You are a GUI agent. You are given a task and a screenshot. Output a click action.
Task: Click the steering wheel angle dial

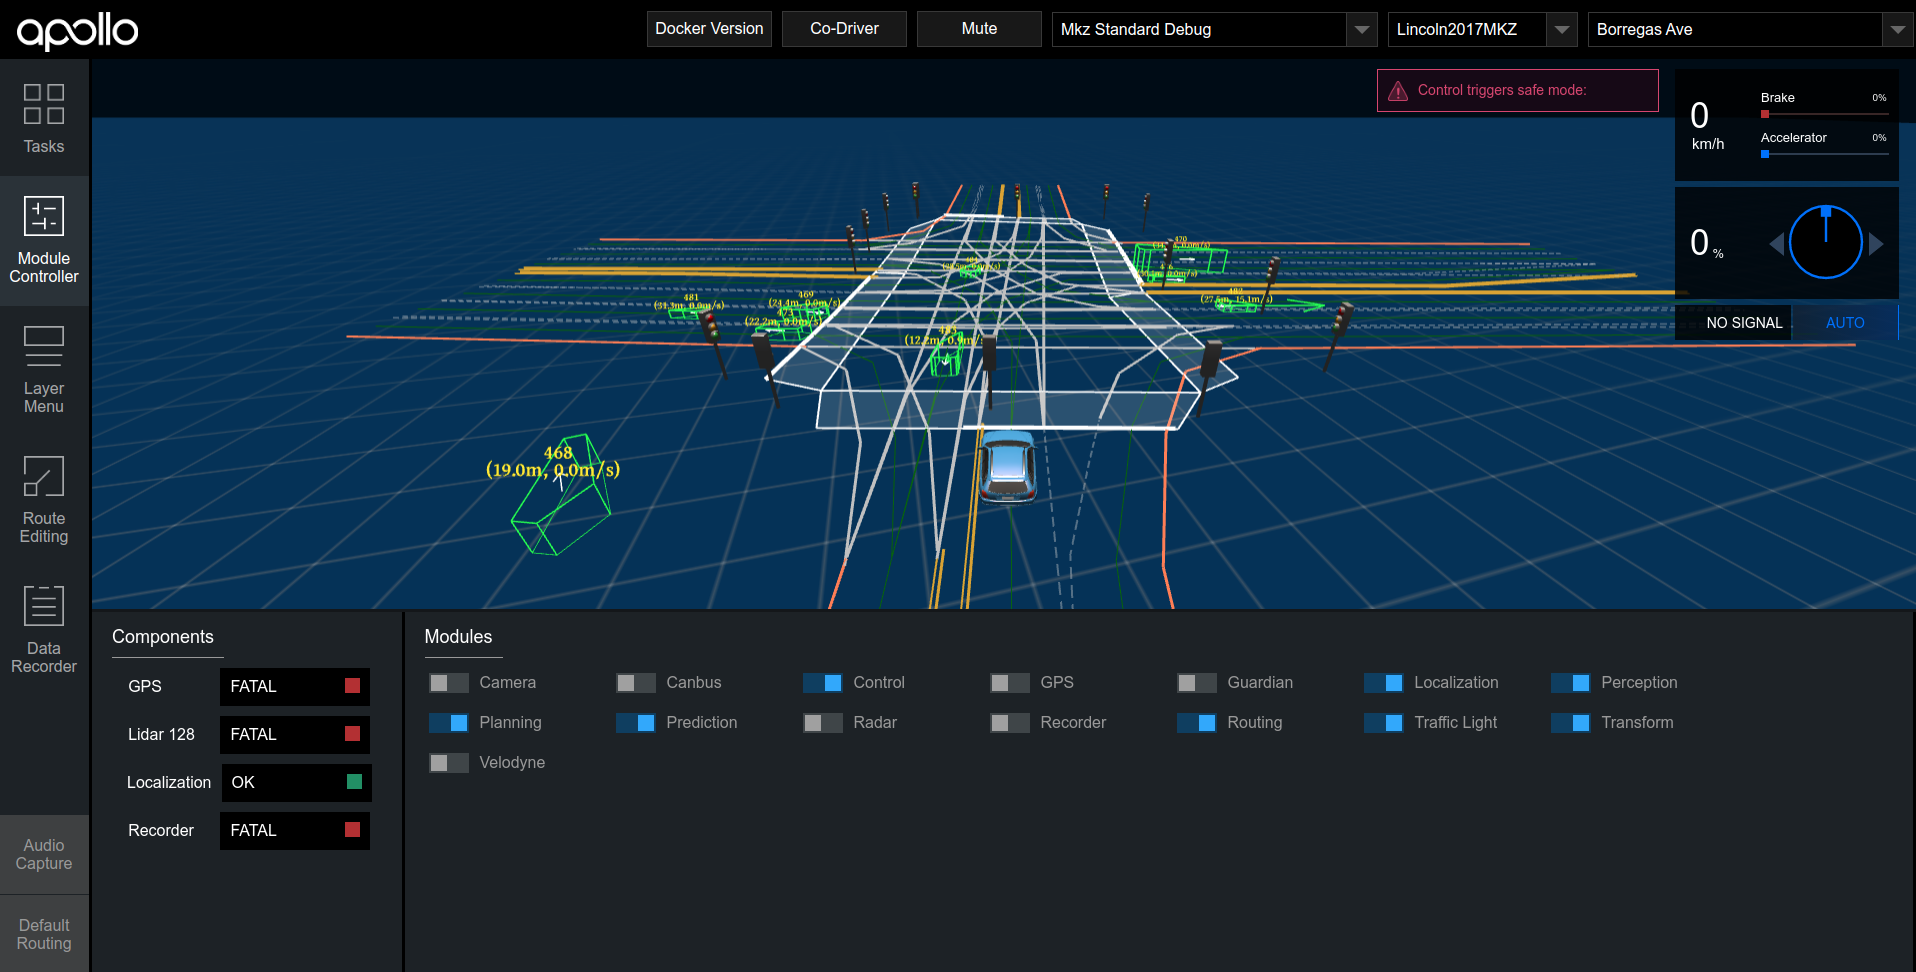tap(1825, 242)
